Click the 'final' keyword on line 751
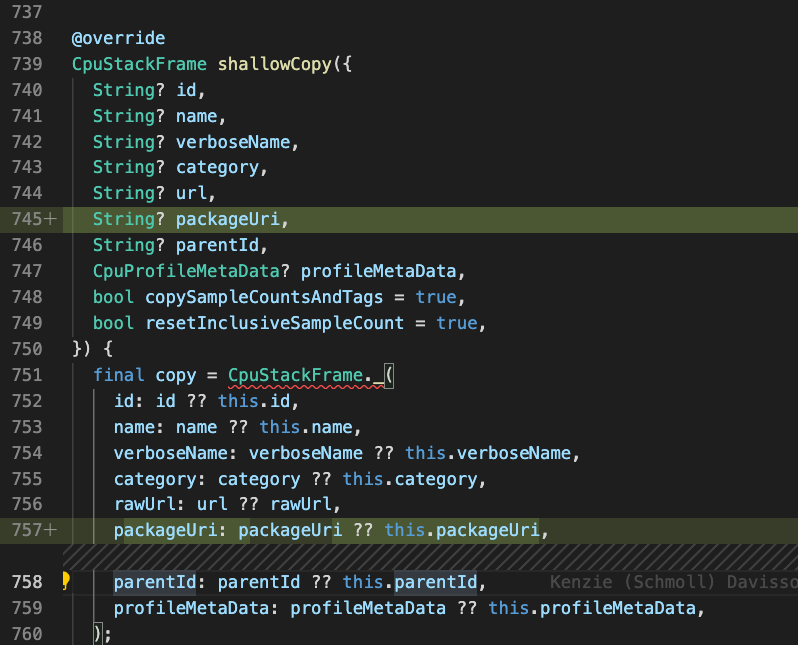Image resolution: width=798 pixels, height=645 pixels. 119,375
